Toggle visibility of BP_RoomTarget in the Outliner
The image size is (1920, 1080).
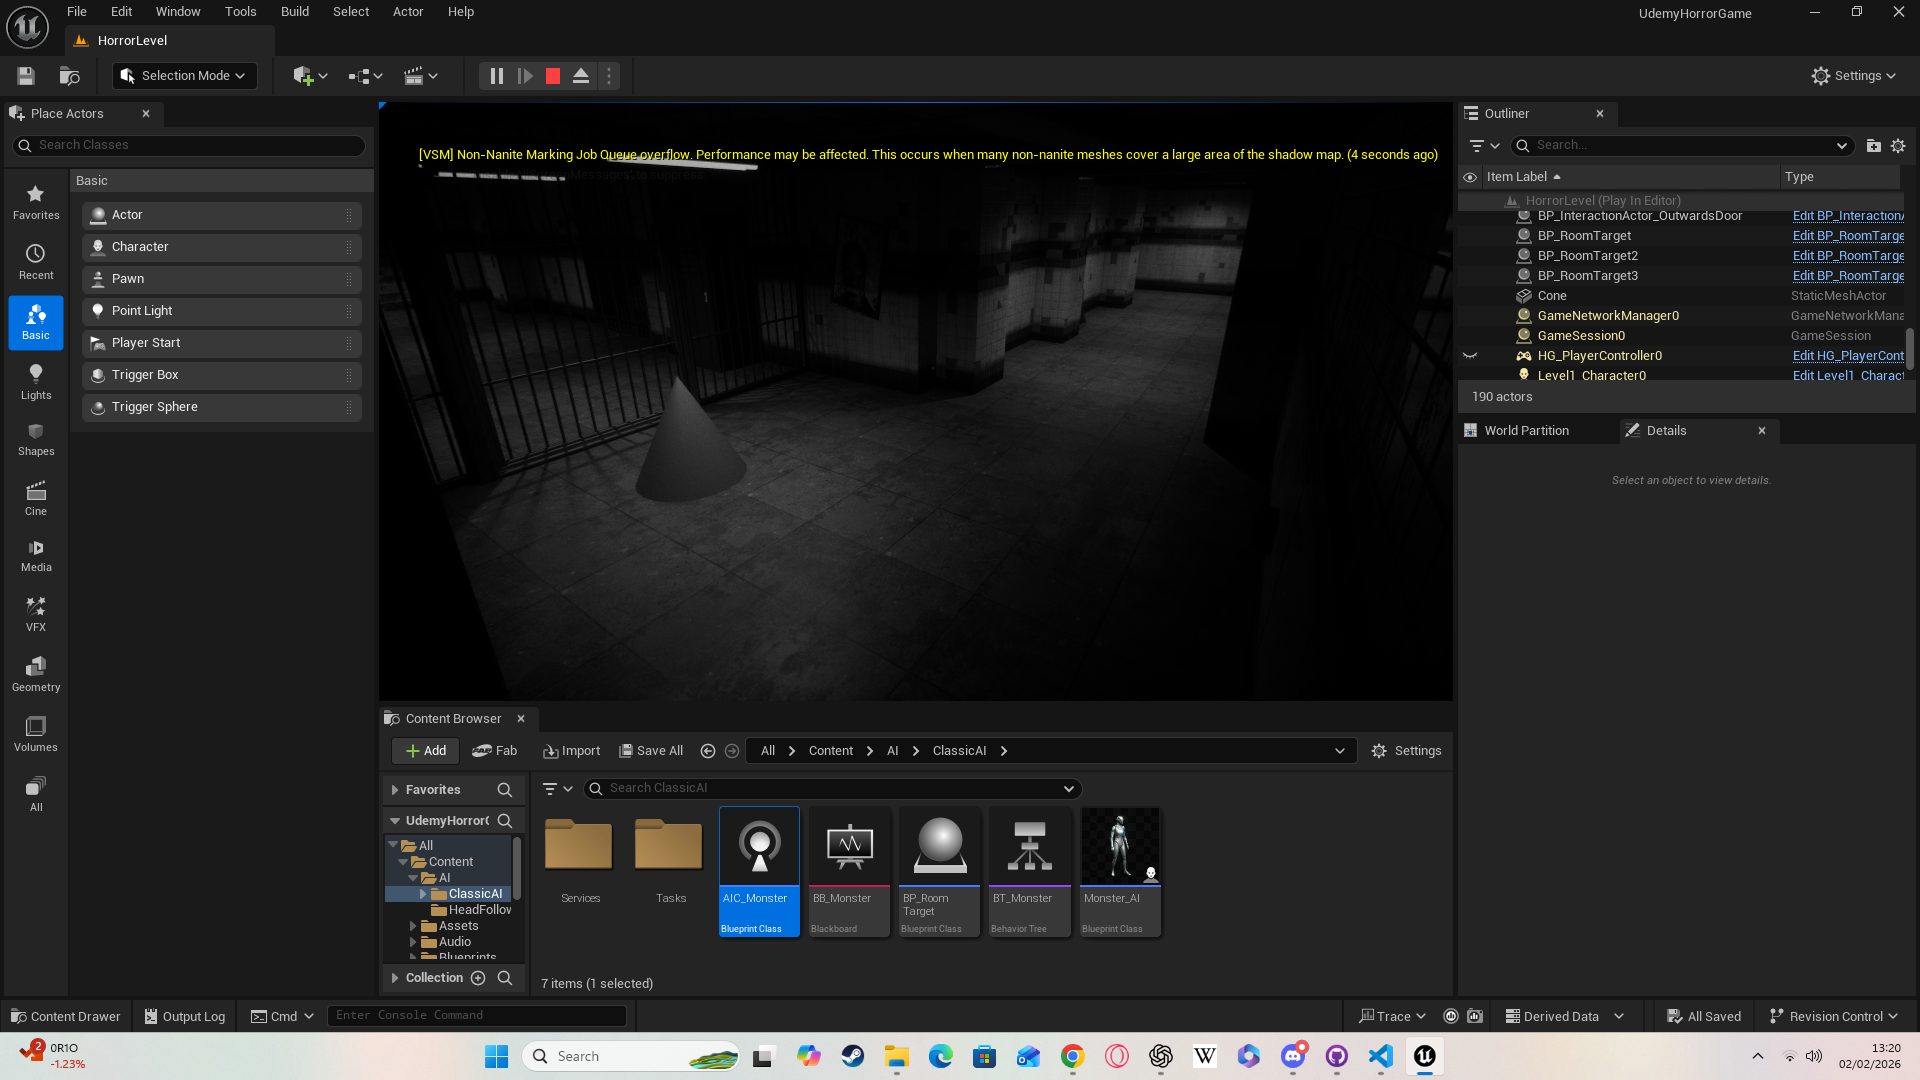click(1470, 235)
